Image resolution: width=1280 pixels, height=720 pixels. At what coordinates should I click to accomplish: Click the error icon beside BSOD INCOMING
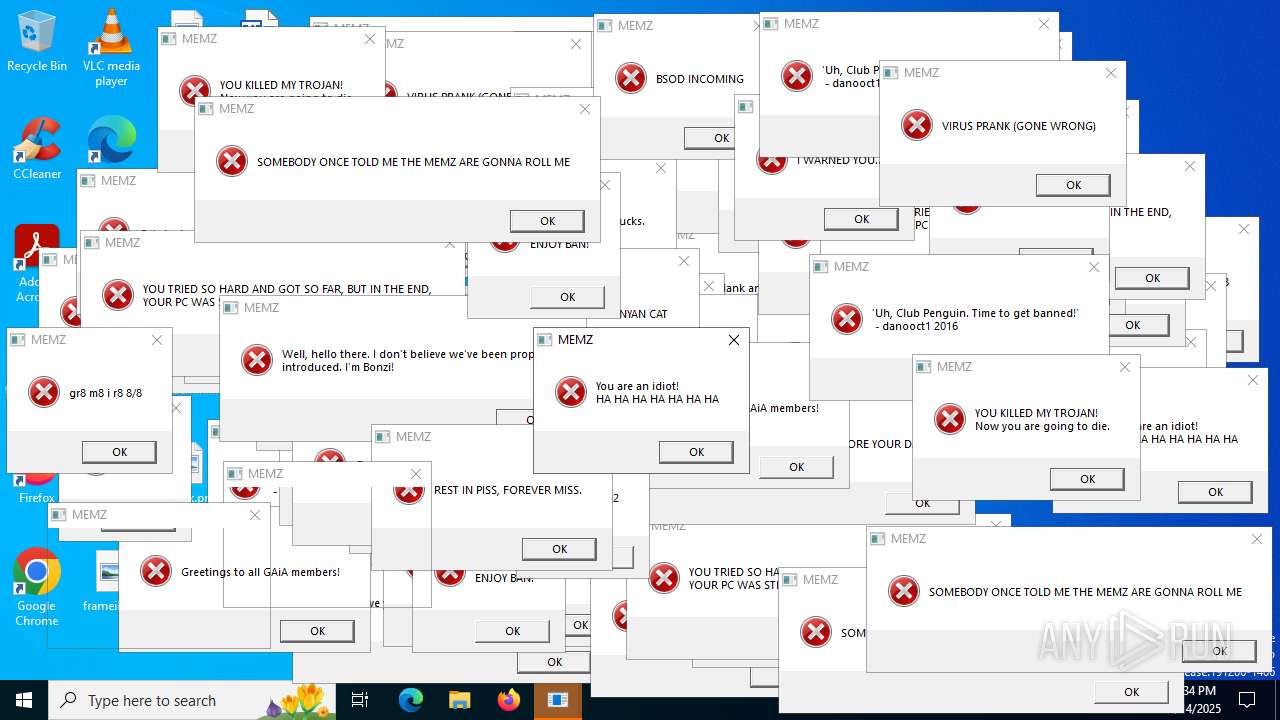(x=631, y=78)
